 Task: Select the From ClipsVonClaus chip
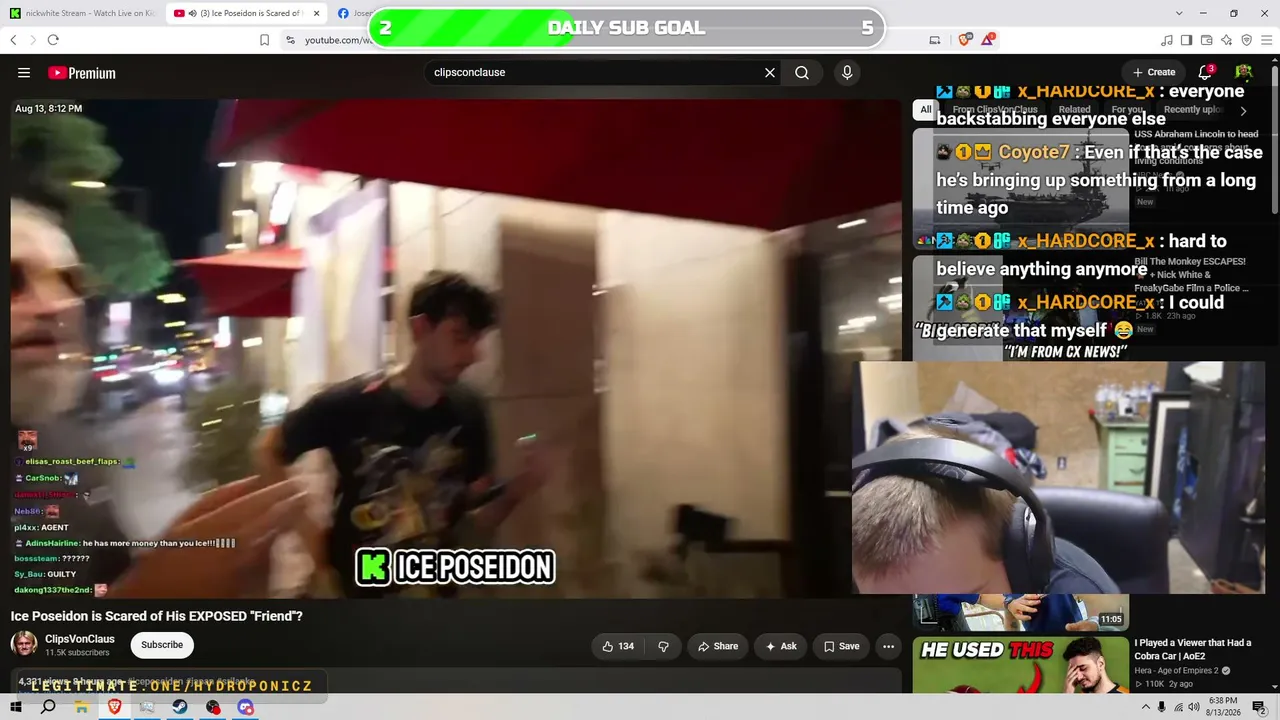pyautogui.click(x=995, y=110)
